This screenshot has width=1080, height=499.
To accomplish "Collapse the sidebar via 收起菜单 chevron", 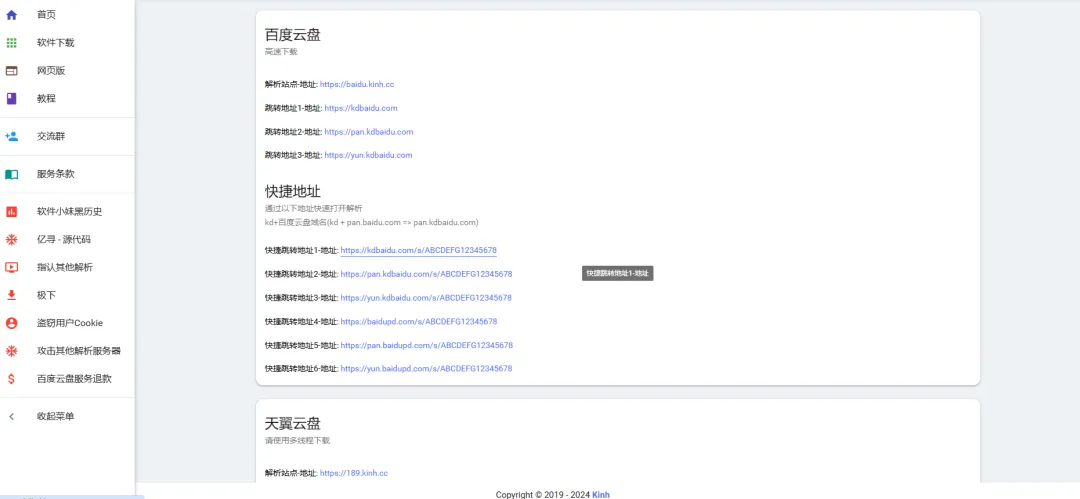I will click(11, 416).
